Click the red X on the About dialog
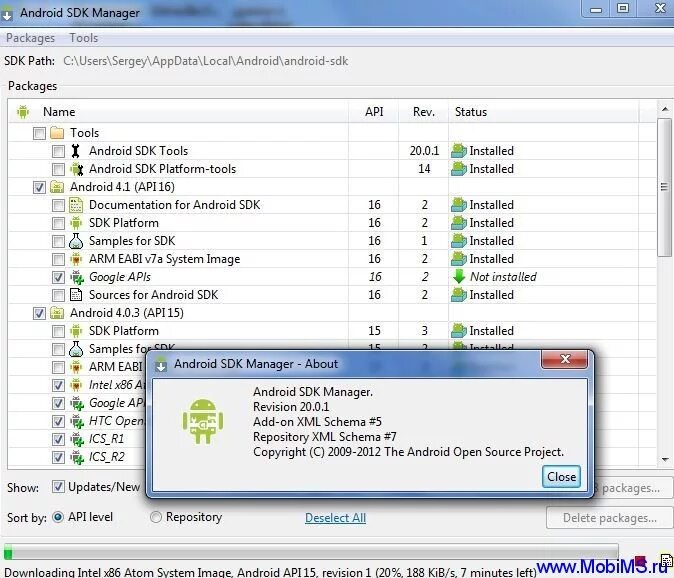This screenshot has height=578, width=674. pos(564,359)
